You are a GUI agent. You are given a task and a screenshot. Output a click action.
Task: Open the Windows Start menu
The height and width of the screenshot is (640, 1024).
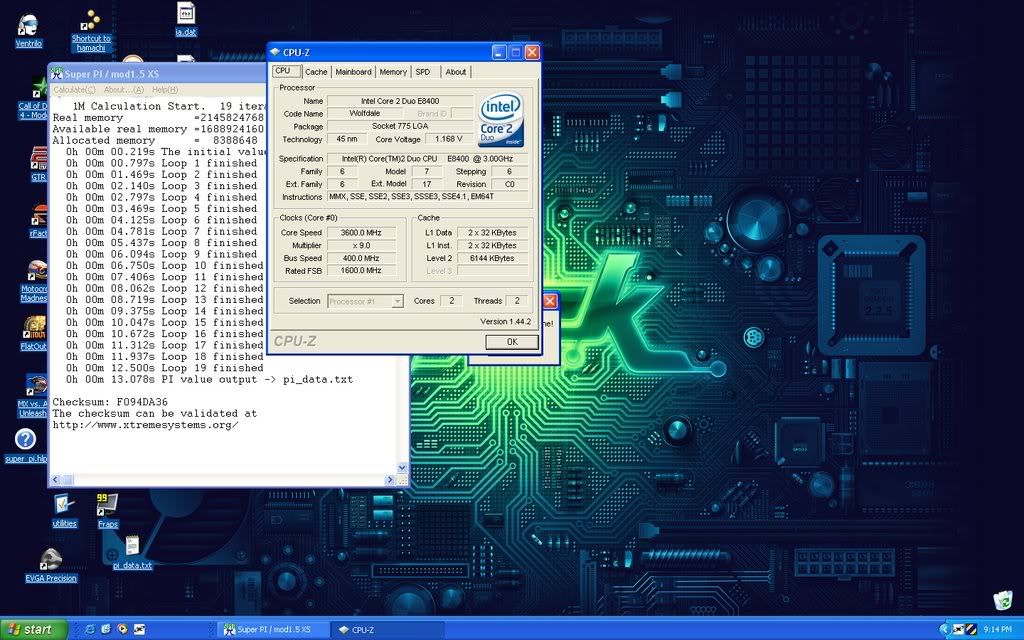(x=34, y=630)
